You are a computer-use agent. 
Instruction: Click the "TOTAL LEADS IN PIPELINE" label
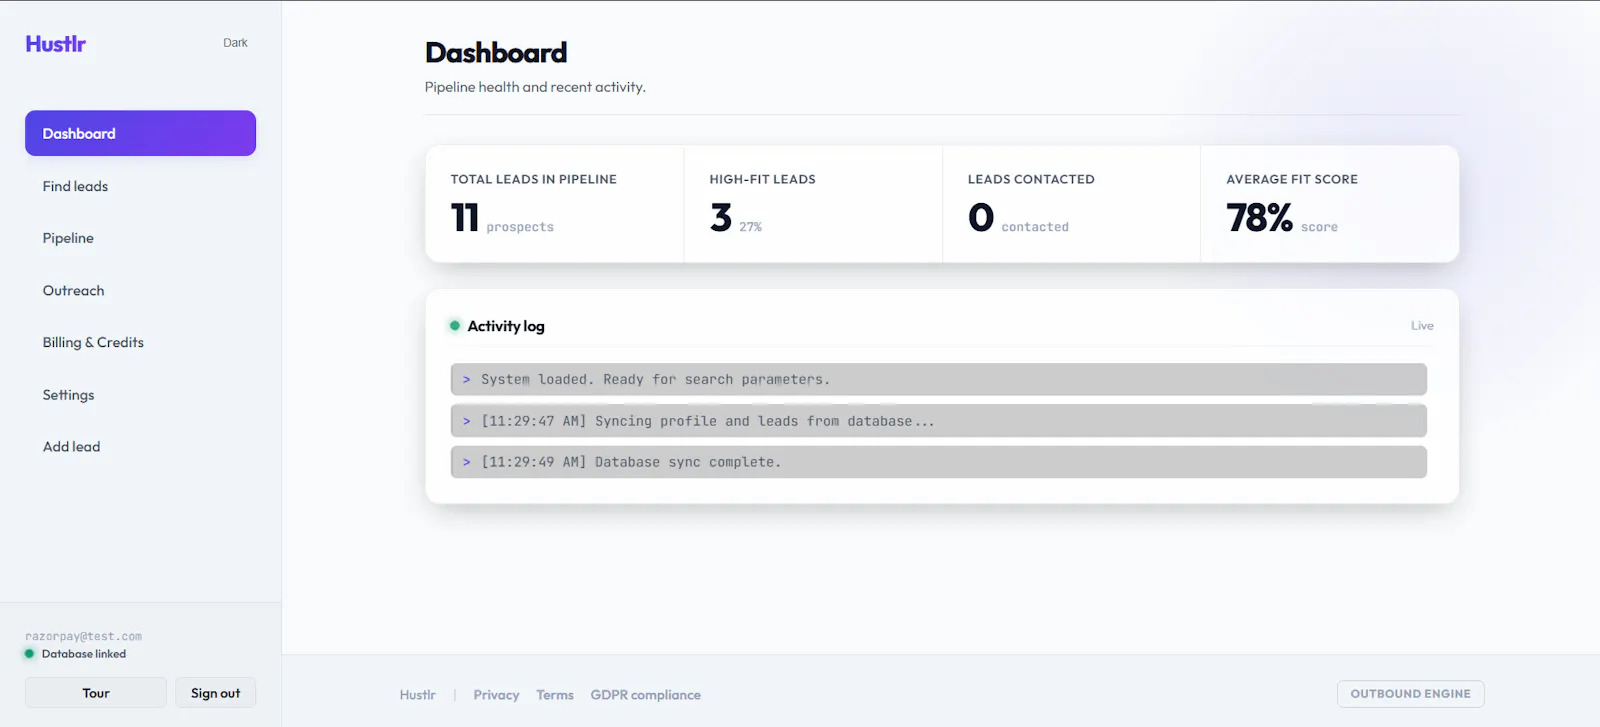pos(533,180)
